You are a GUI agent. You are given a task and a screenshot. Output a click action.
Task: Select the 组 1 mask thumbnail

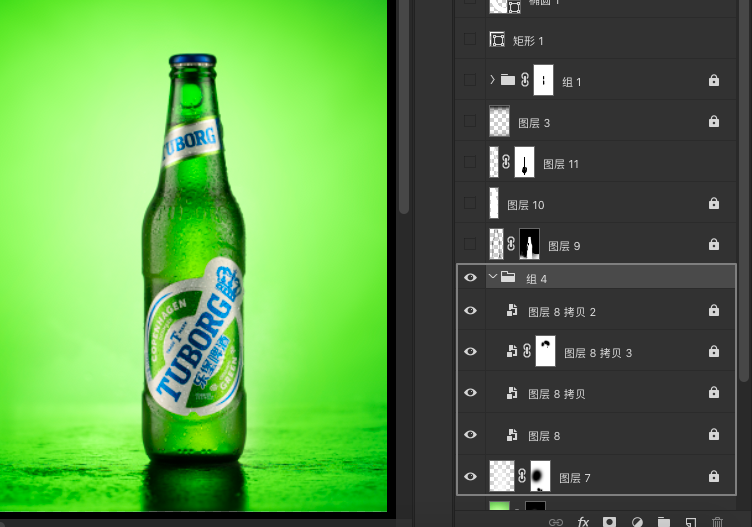(x=543, y=80)
